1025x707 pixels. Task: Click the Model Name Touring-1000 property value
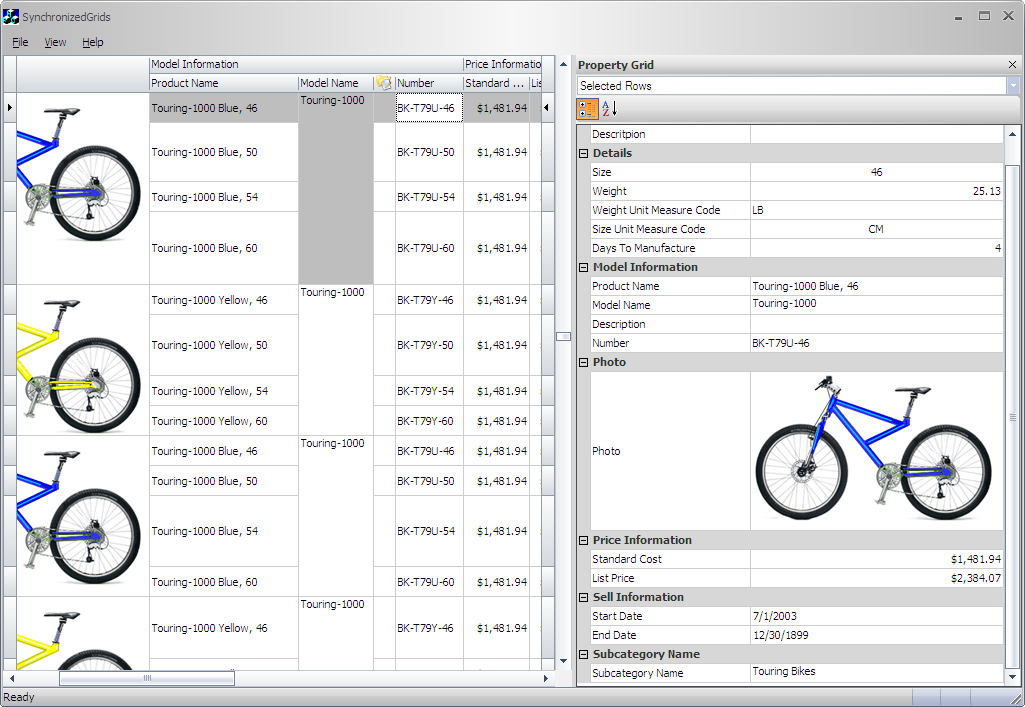pyautogui.click(x=877, y=305)
